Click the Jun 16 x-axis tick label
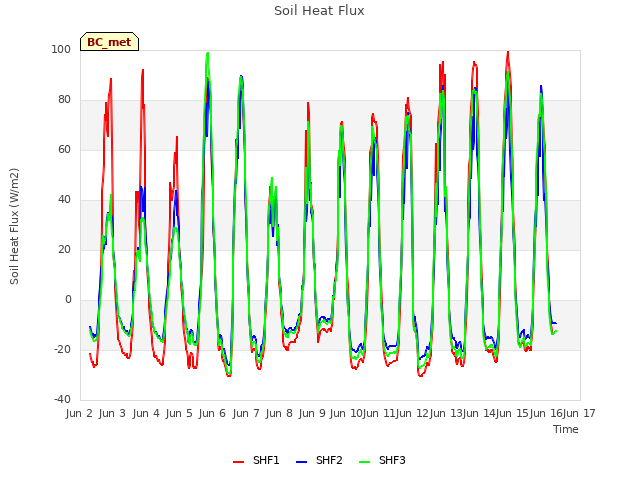The height and width of the screenshot is (480, 640). (546, 413)
